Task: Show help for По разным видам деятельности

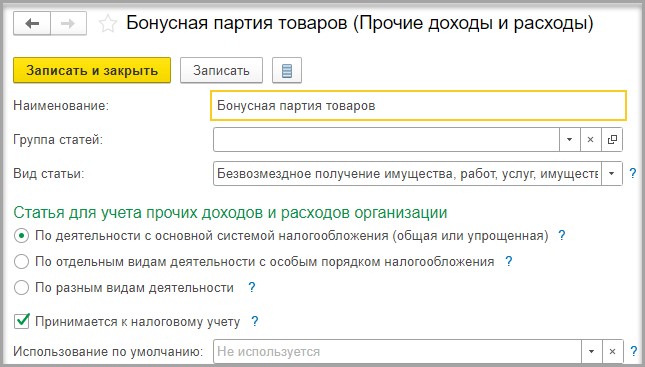Action: point(252,287)
